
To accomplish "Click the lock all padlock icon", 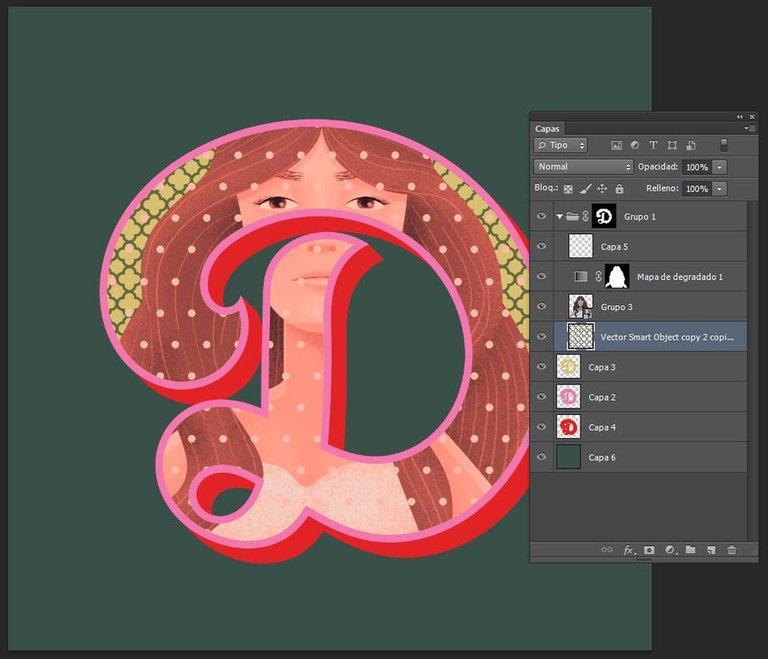I will pyautogui.click(x=619, y=188).
